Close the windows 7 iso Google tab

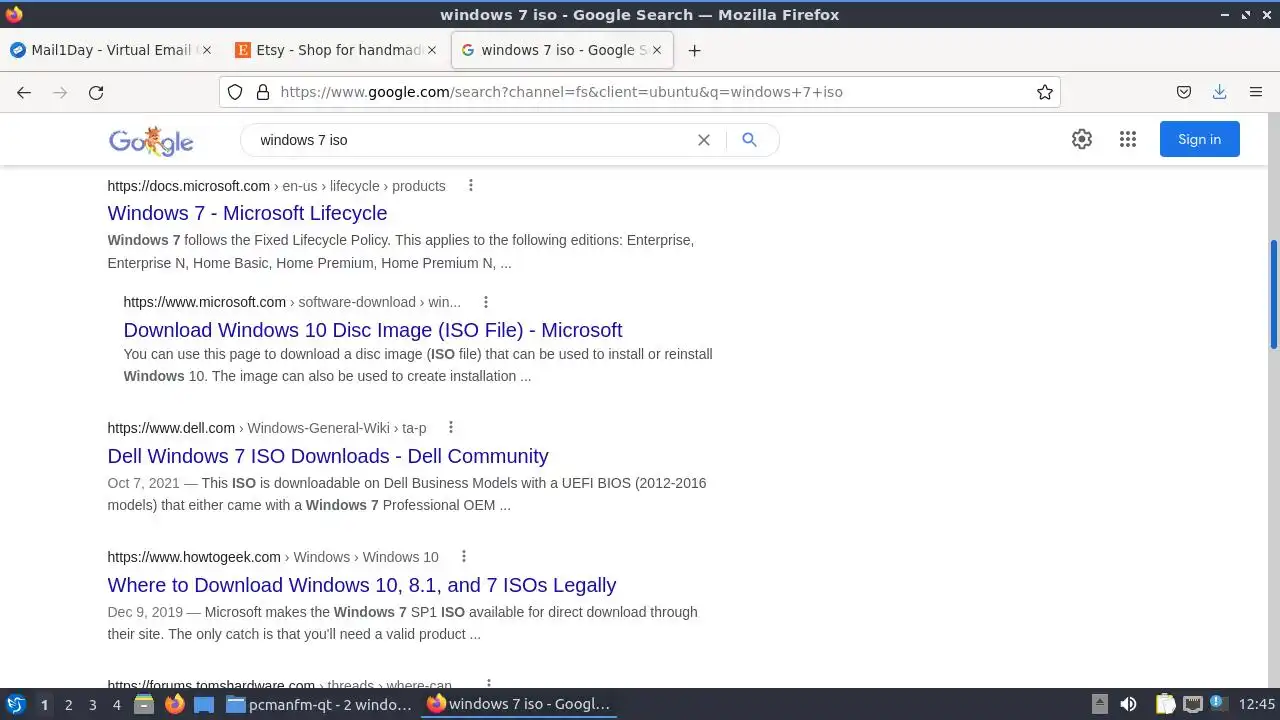(656, 50)
